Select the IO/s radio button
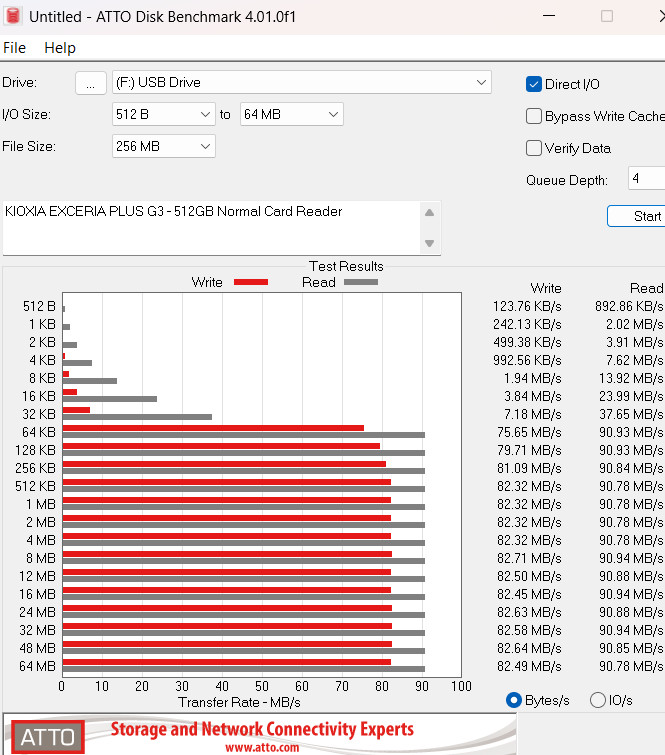This screenshot has height=755, width=665. point(598,700)
